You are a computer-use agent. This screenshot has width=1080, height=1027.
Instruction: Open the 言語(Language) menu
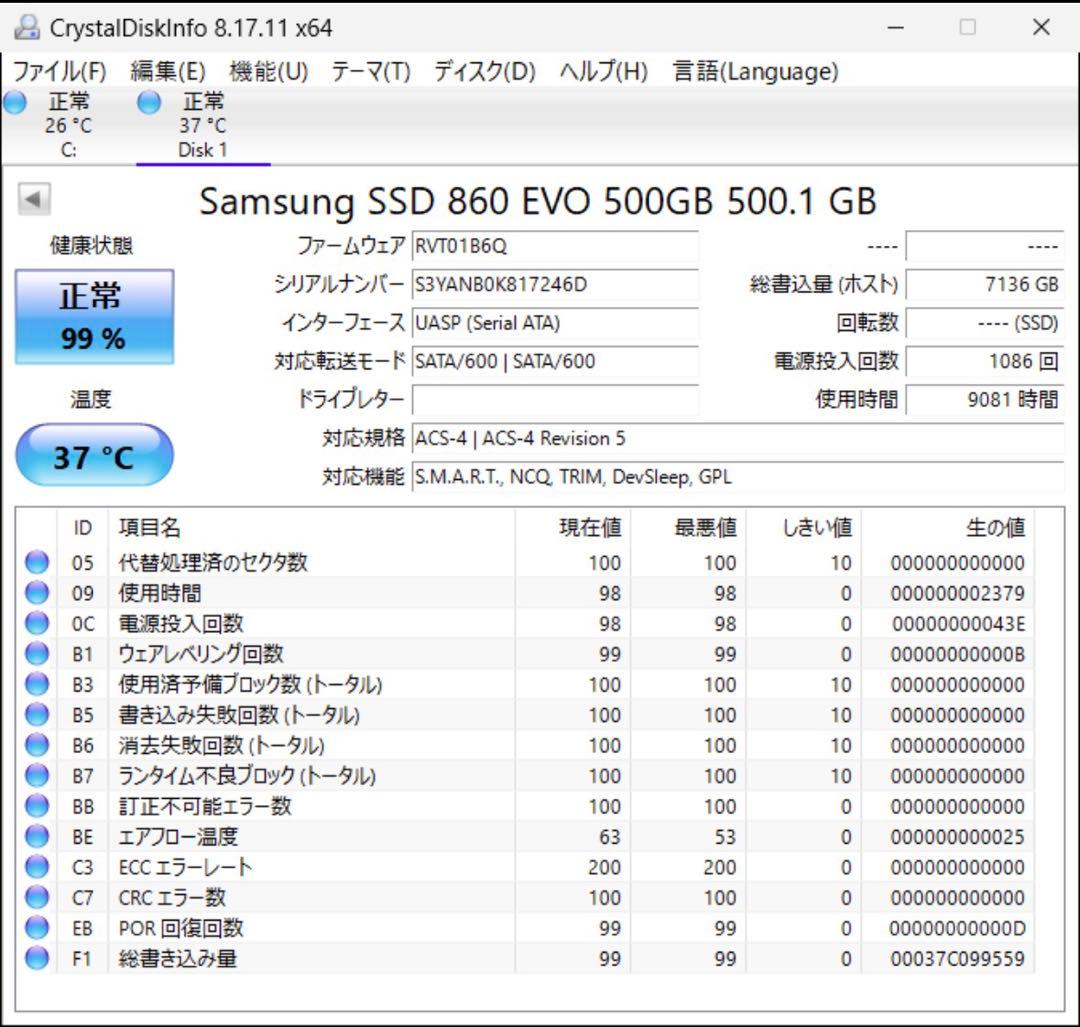coord(756,71)
